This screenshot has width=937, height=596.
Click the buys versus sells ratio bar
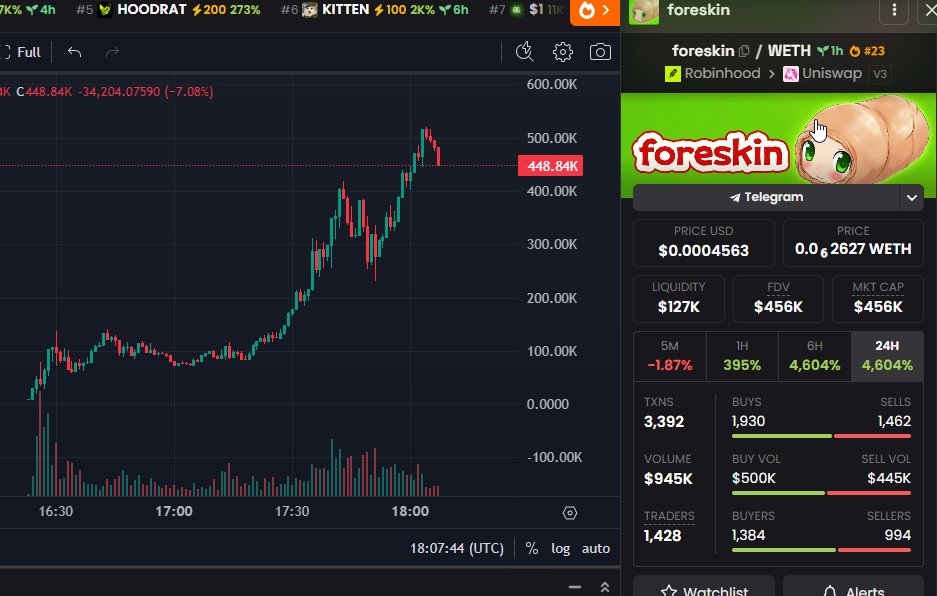pyautogui.click(x=821, y=436)
